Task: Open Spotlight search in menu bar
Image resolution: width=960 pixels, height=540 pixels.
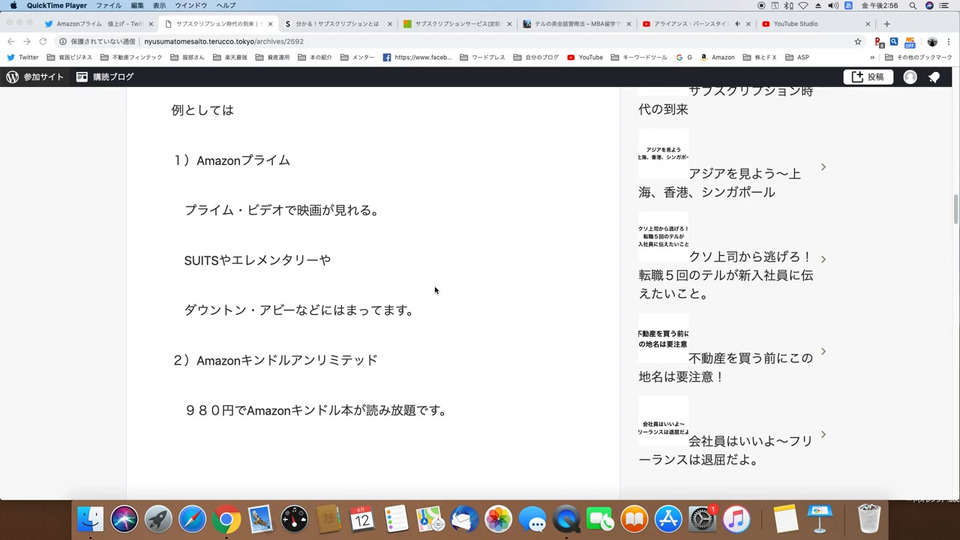Action: click(x=912, y=6)
